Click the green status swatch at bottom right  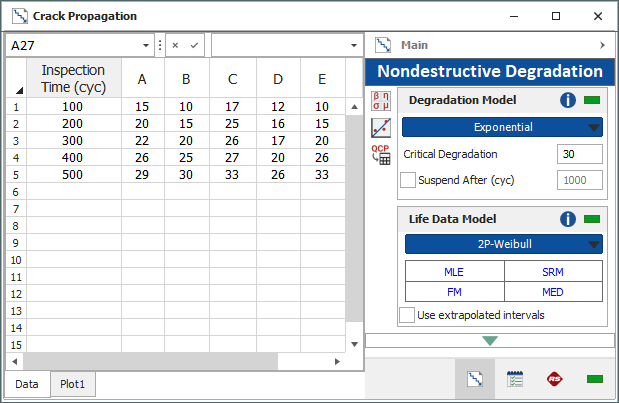point(595,379)
